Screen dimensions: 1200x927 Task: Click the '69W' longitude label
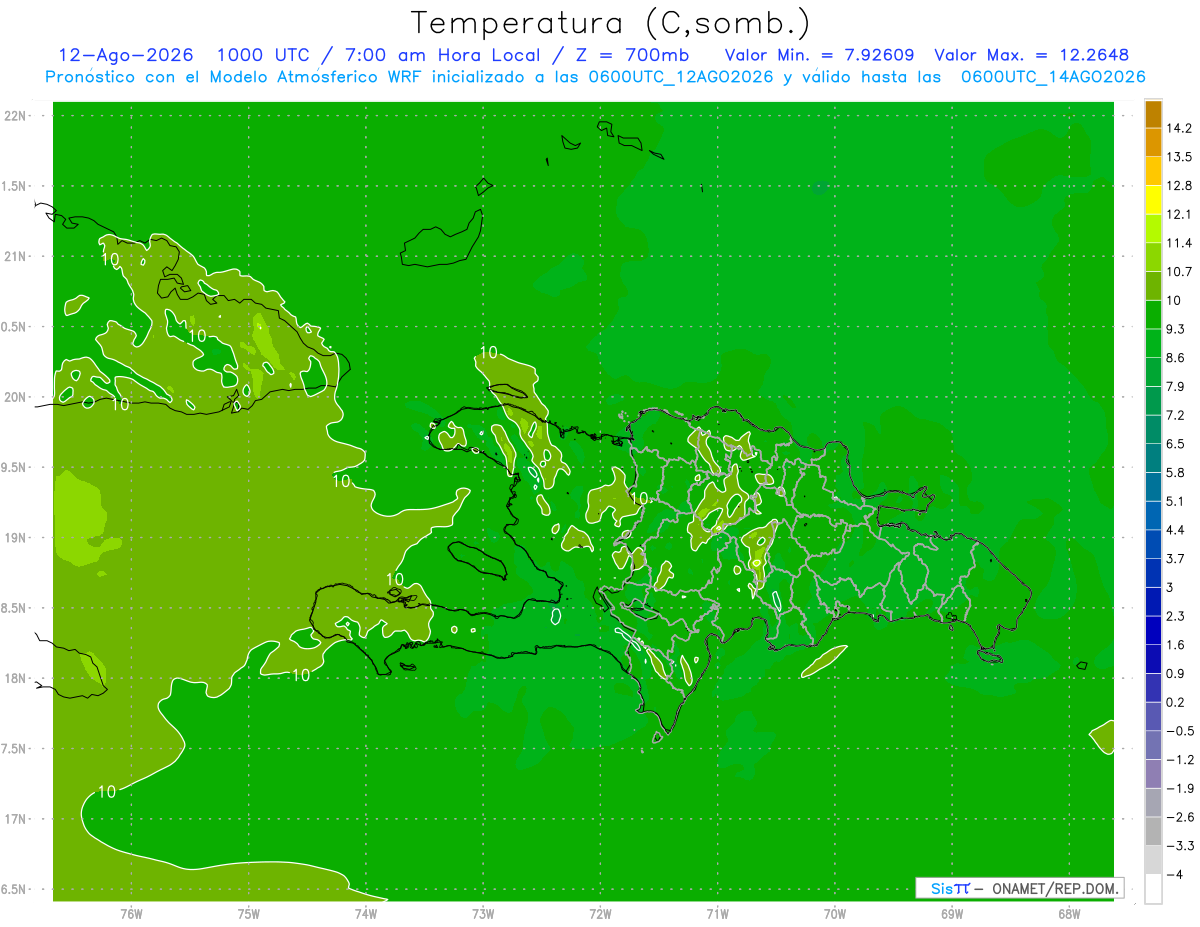[952, 912]
